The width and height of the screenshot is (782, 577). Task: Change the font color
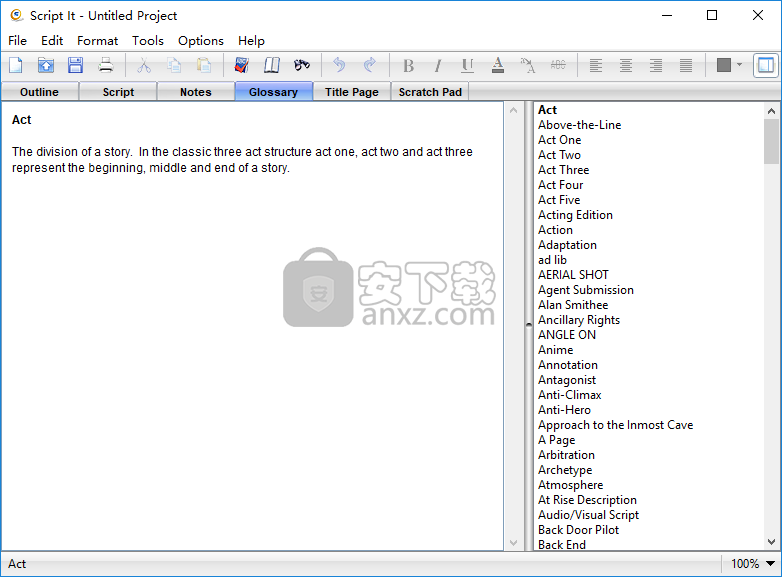pyautogui.click(x=497, y=65)
